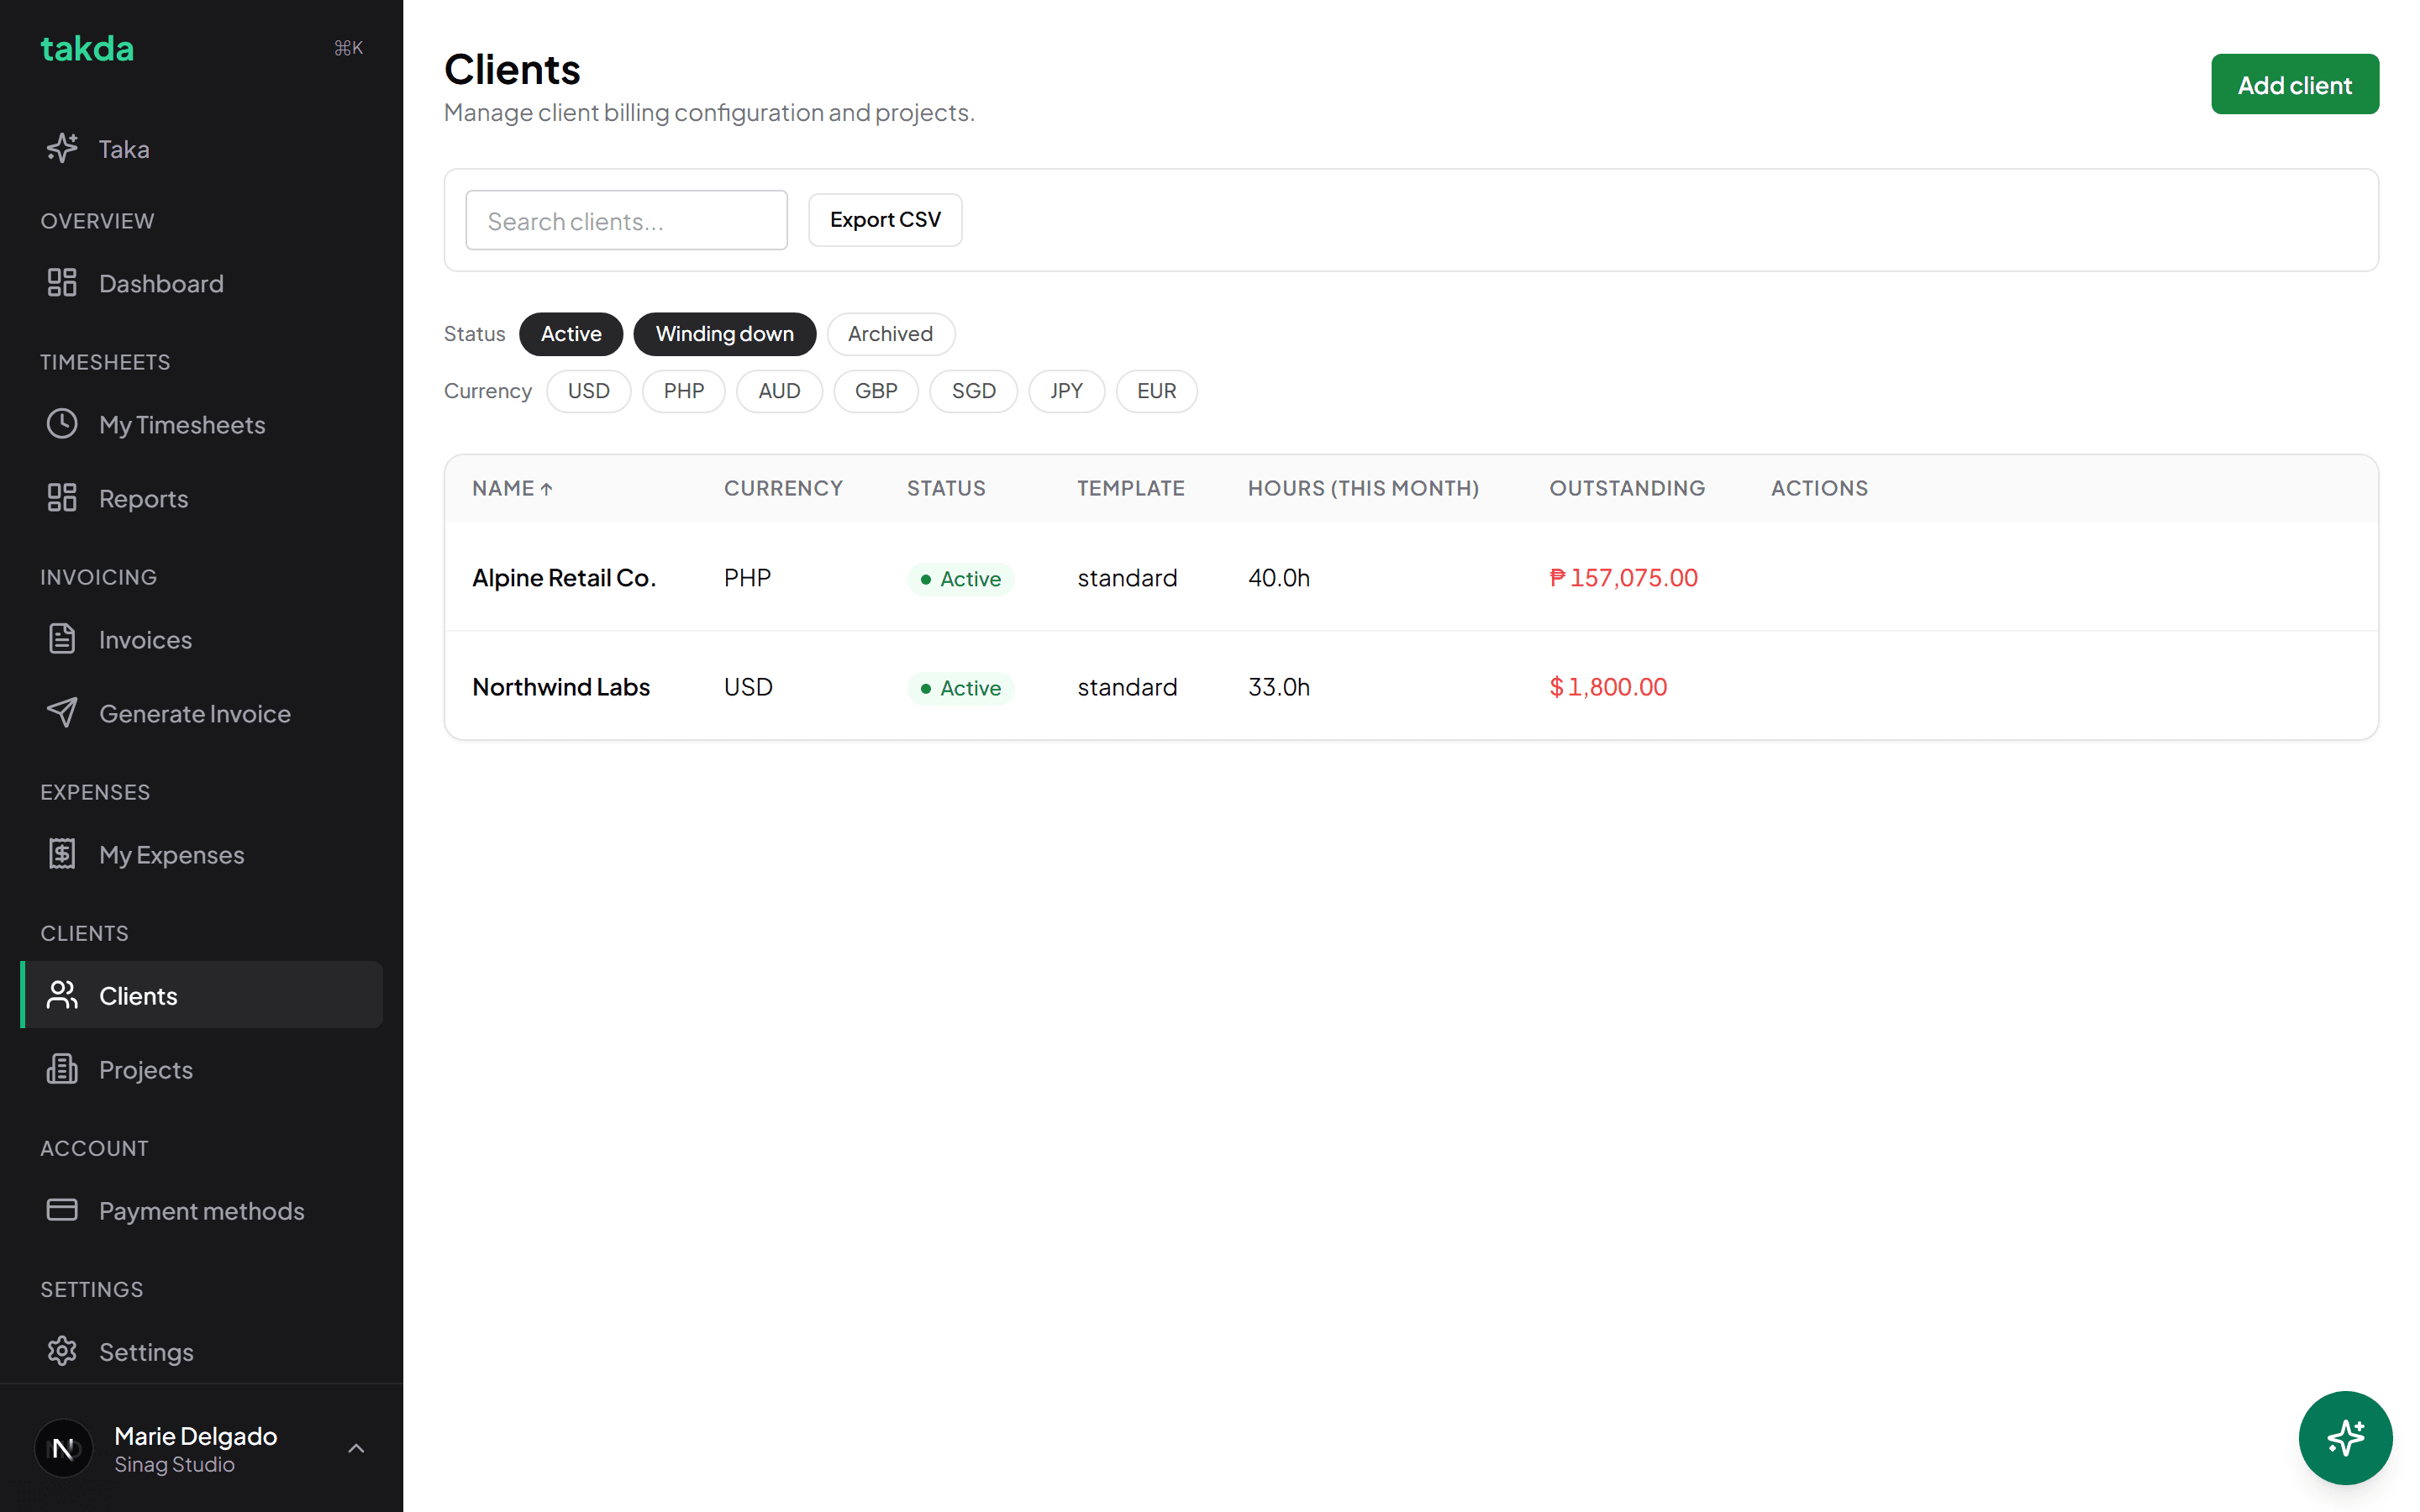Viewport: 2420px width, 1512px height.
Task: Click the Settings gear icon
Action: (62, 1351)
